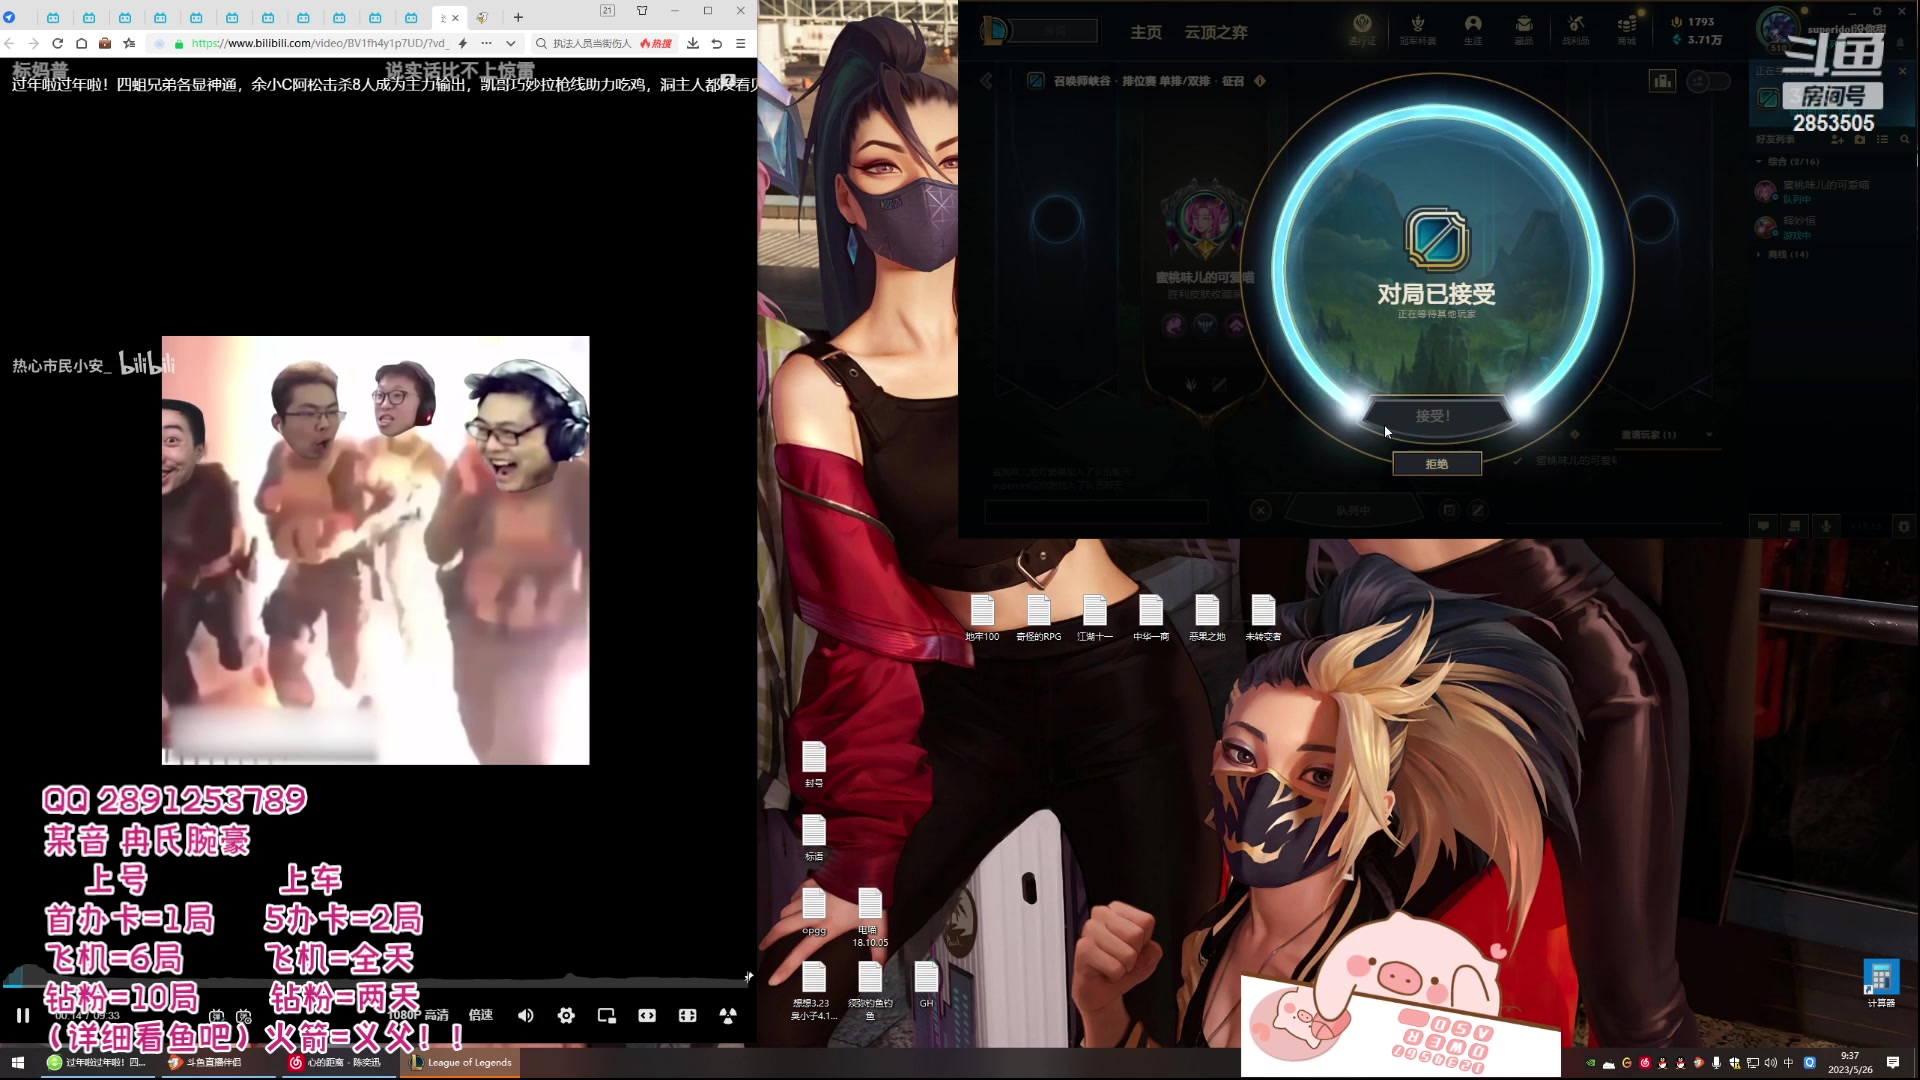This screenshot has width=1920, height=1080.
Task: Open the 商城 store icon
Action: click(1627, 29)
